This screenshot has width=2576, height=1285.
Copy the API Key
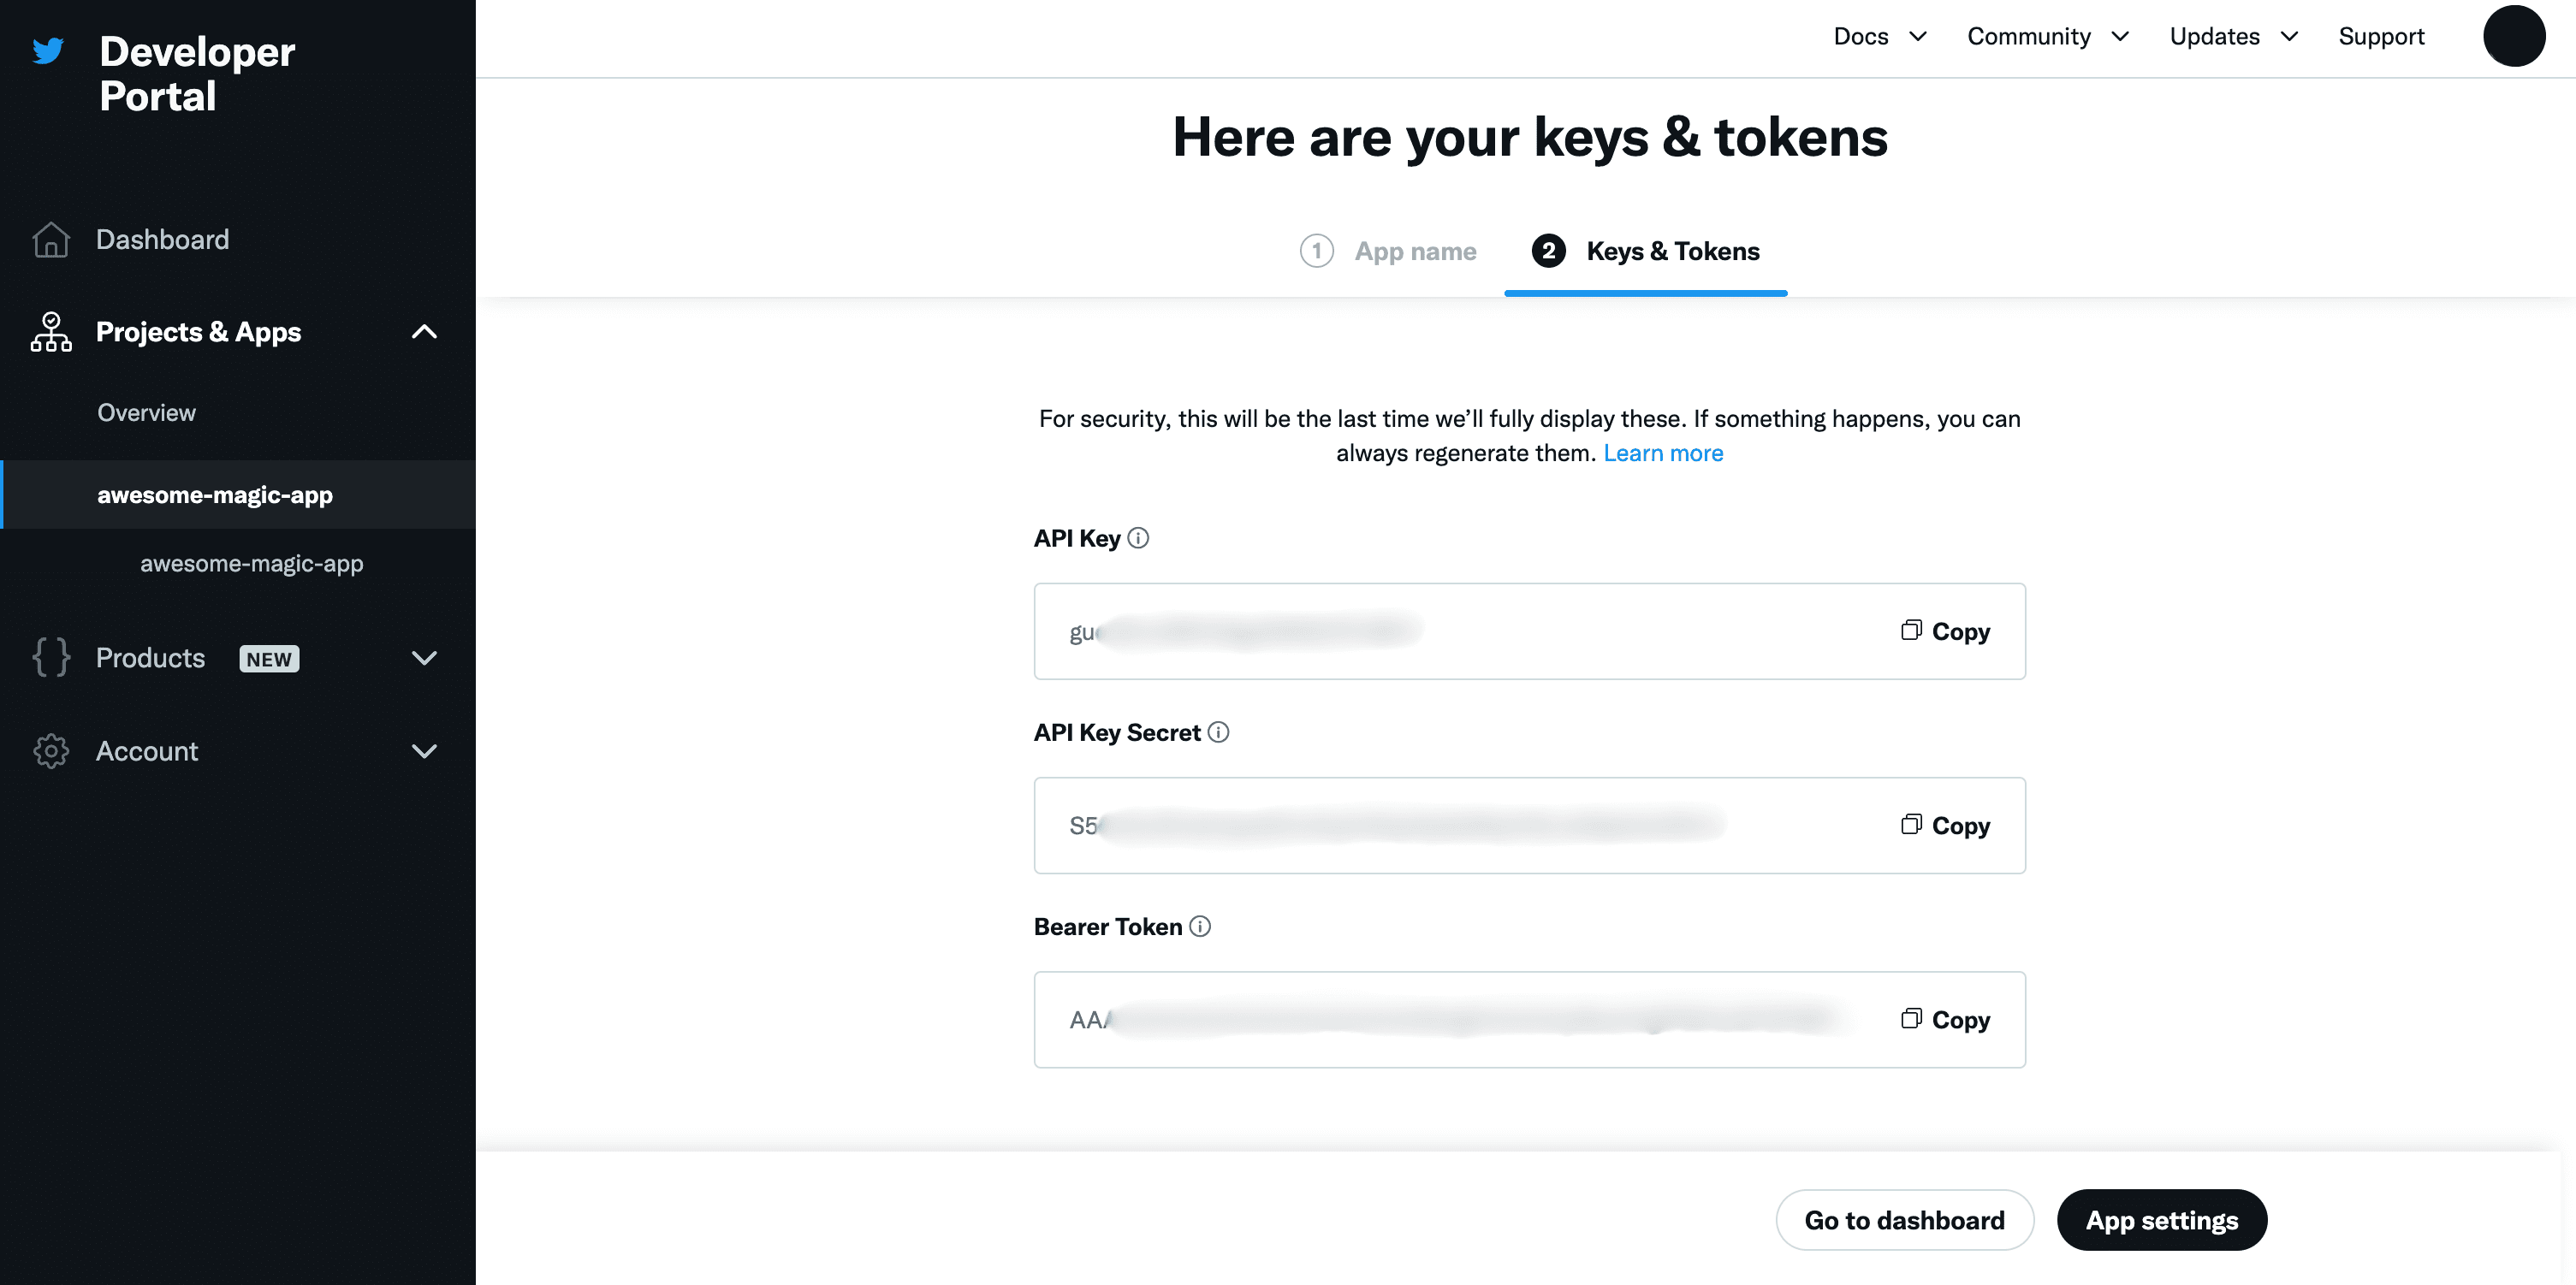1945,631
